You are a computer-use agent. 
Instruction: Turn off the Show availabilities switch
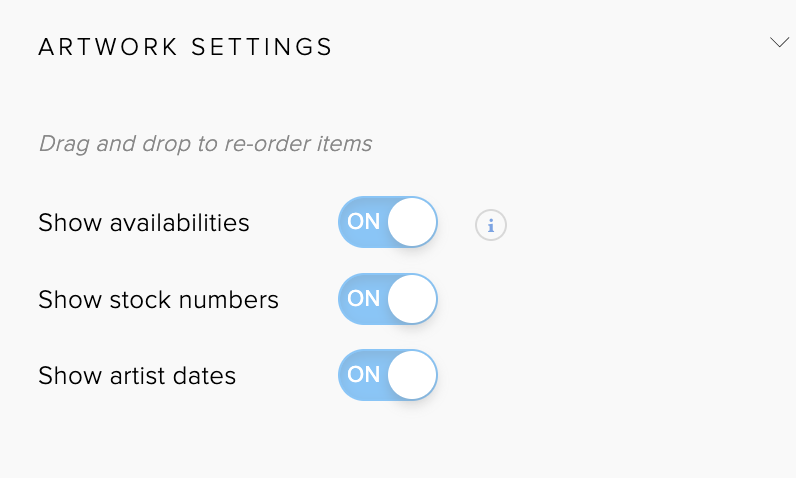tap(388, 222)
